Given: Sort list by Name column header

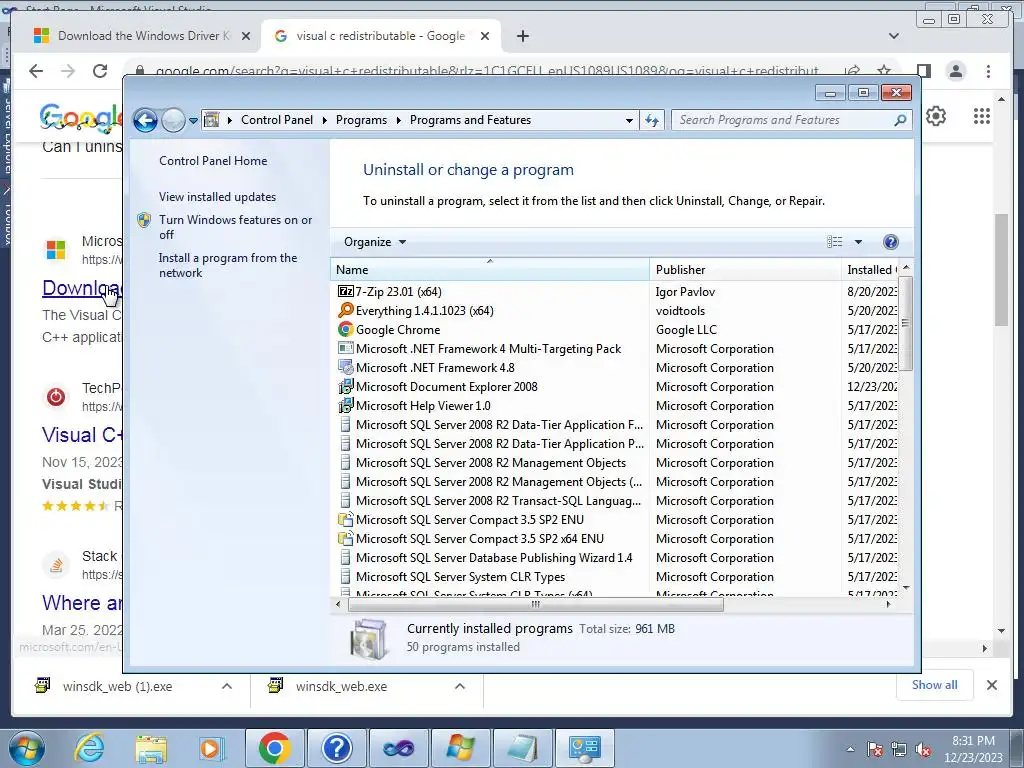Looking at the screenshot, I should (x=490, y=270).
